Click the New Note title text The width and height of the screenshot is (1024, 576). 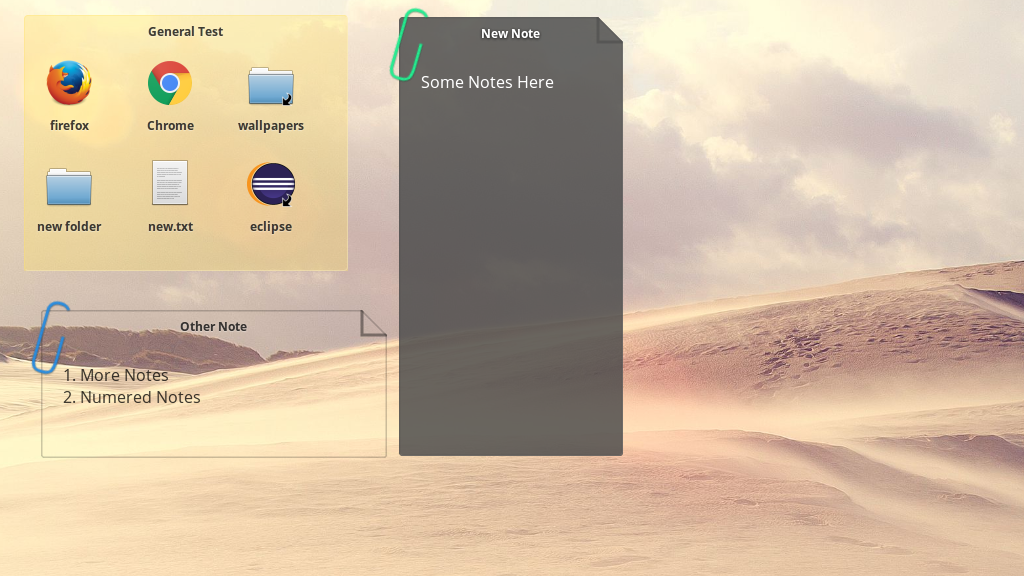[510, 33]
